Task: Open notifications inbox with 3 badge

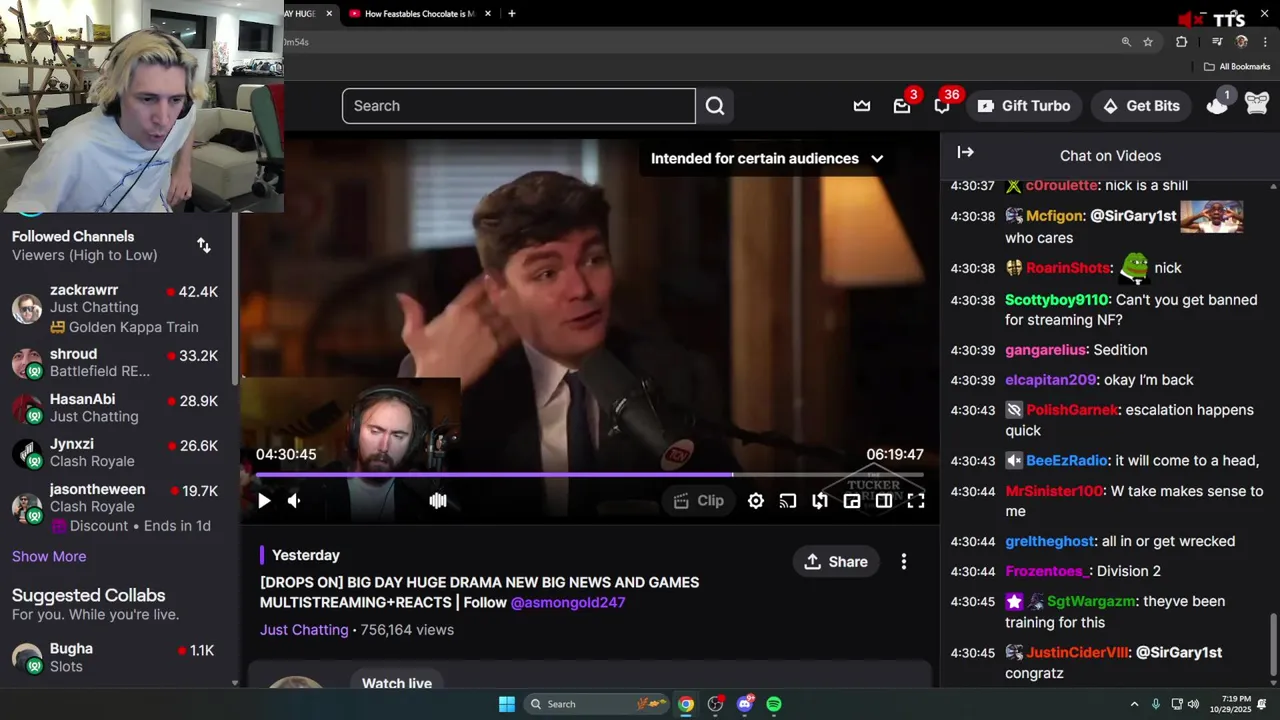Action: pyautogui.click(x=902, y=105)
